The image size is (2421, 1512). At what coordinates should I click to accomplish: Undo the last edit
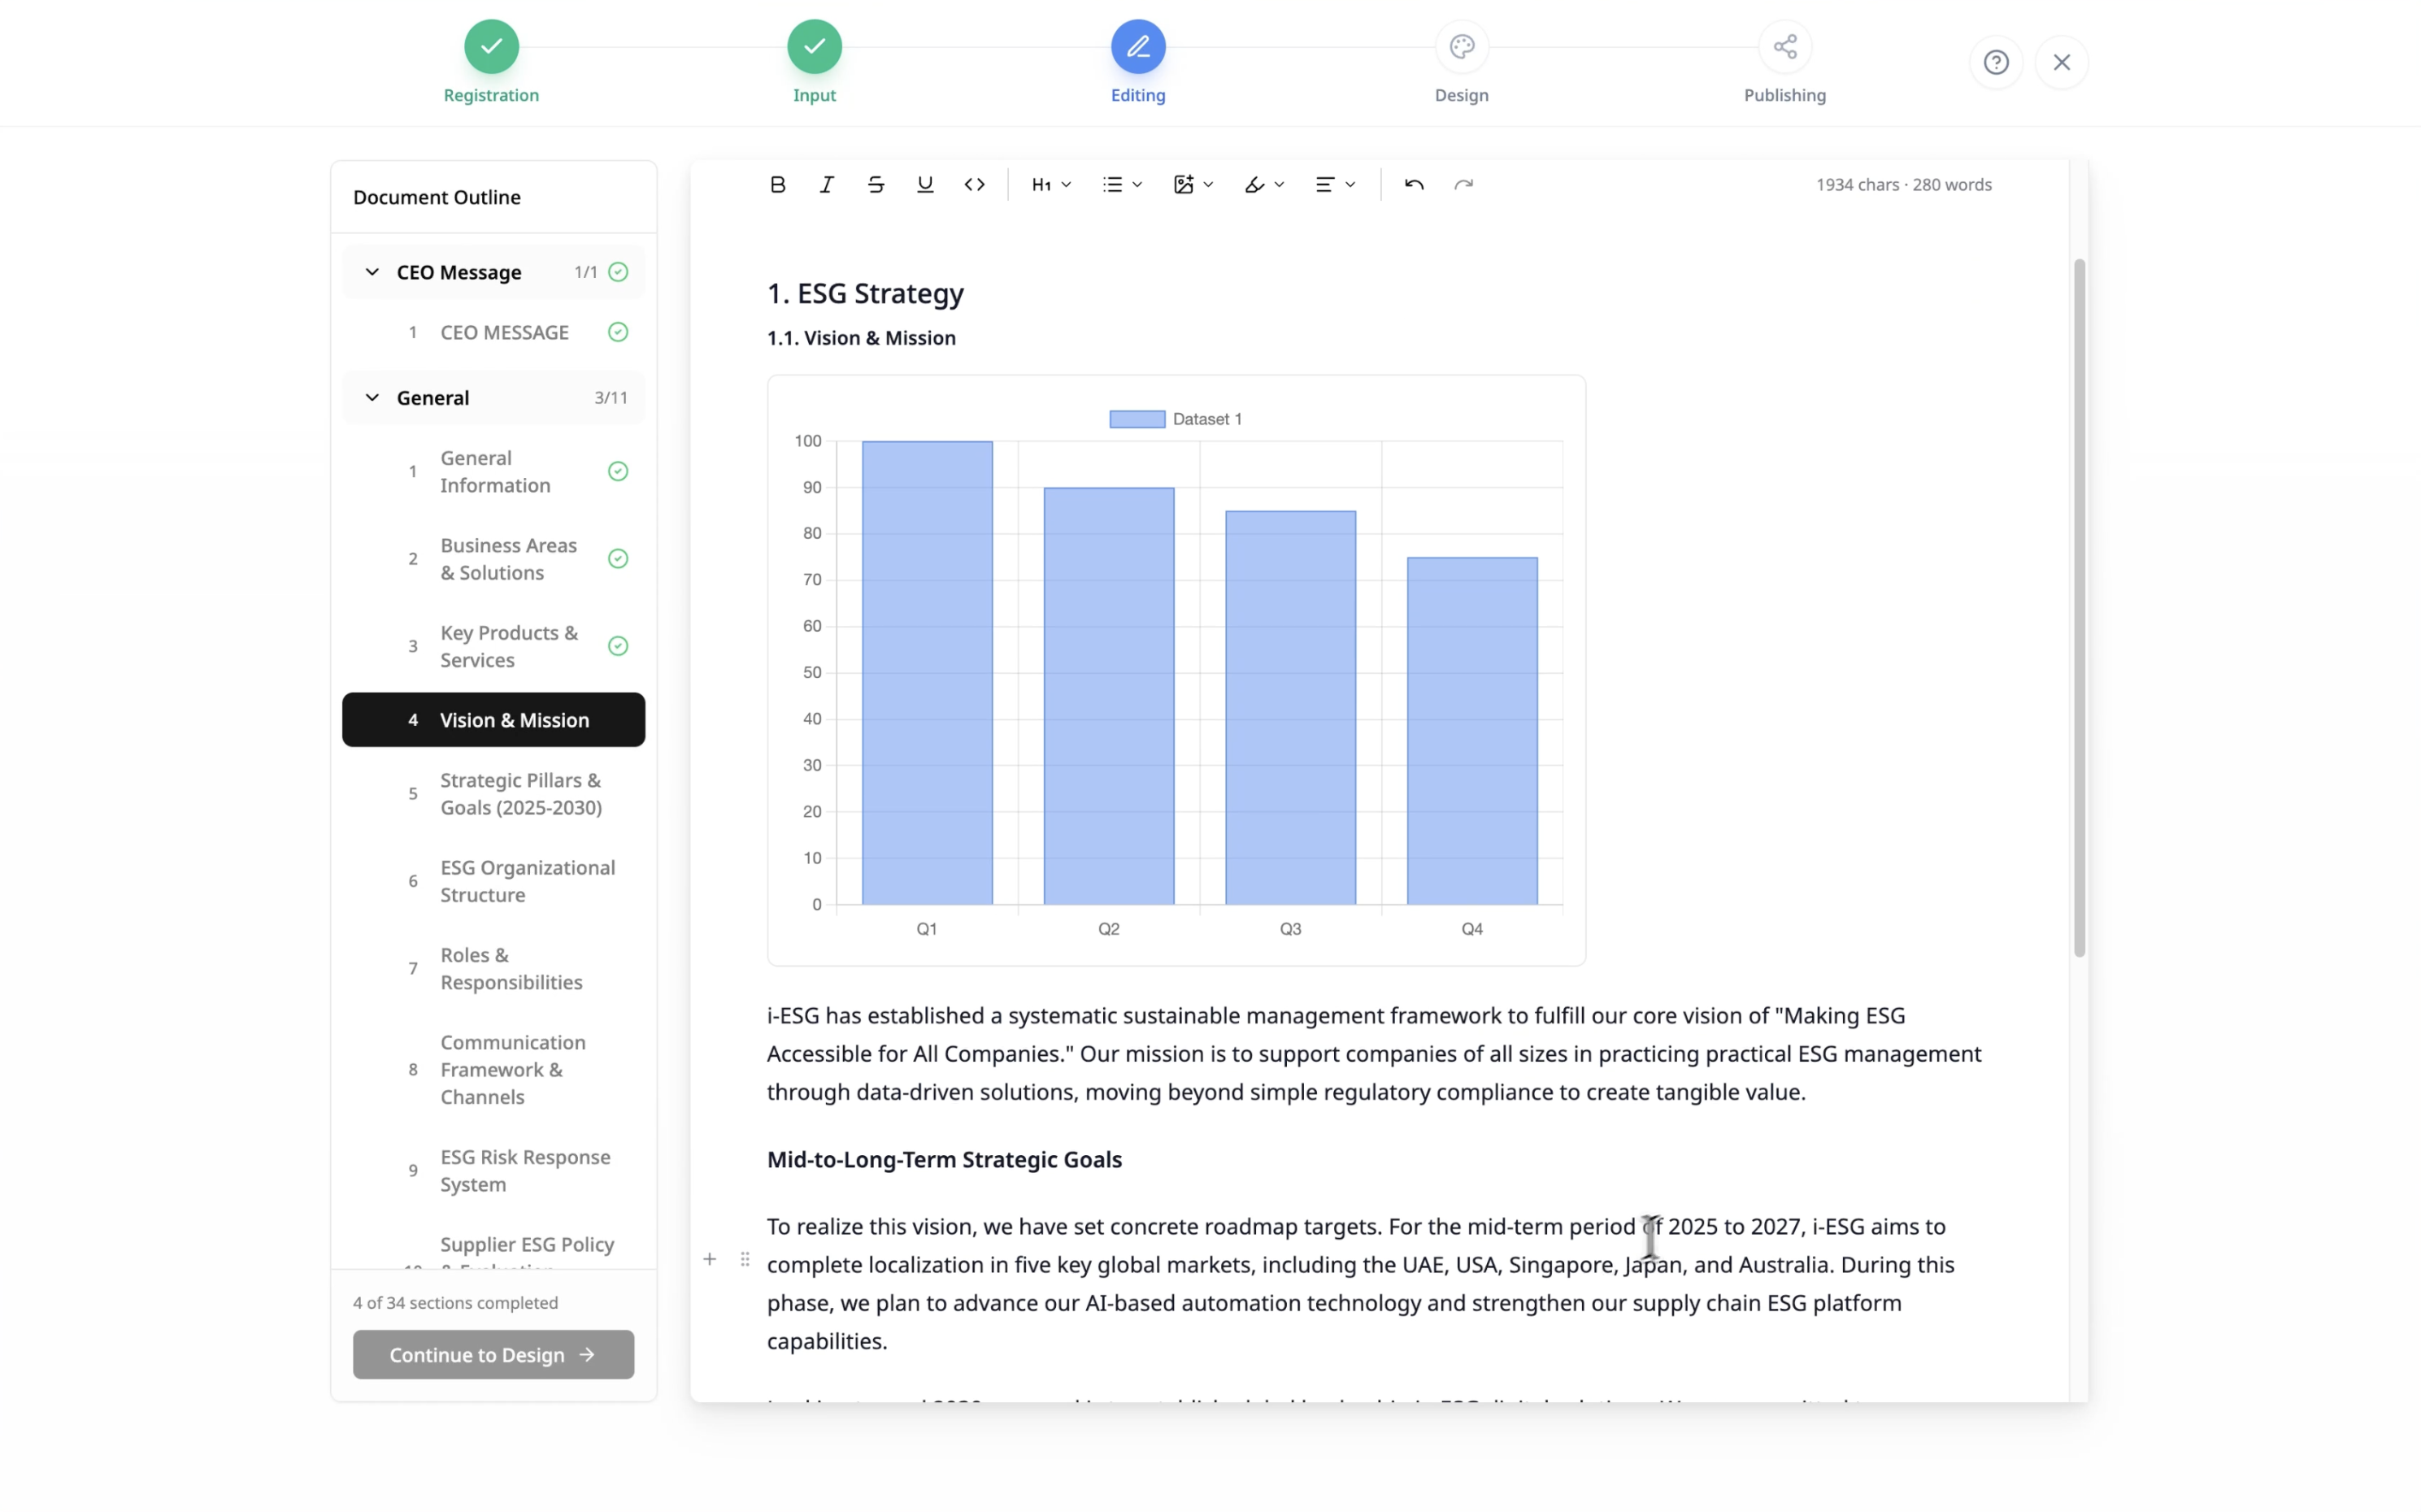(1413, 184)
